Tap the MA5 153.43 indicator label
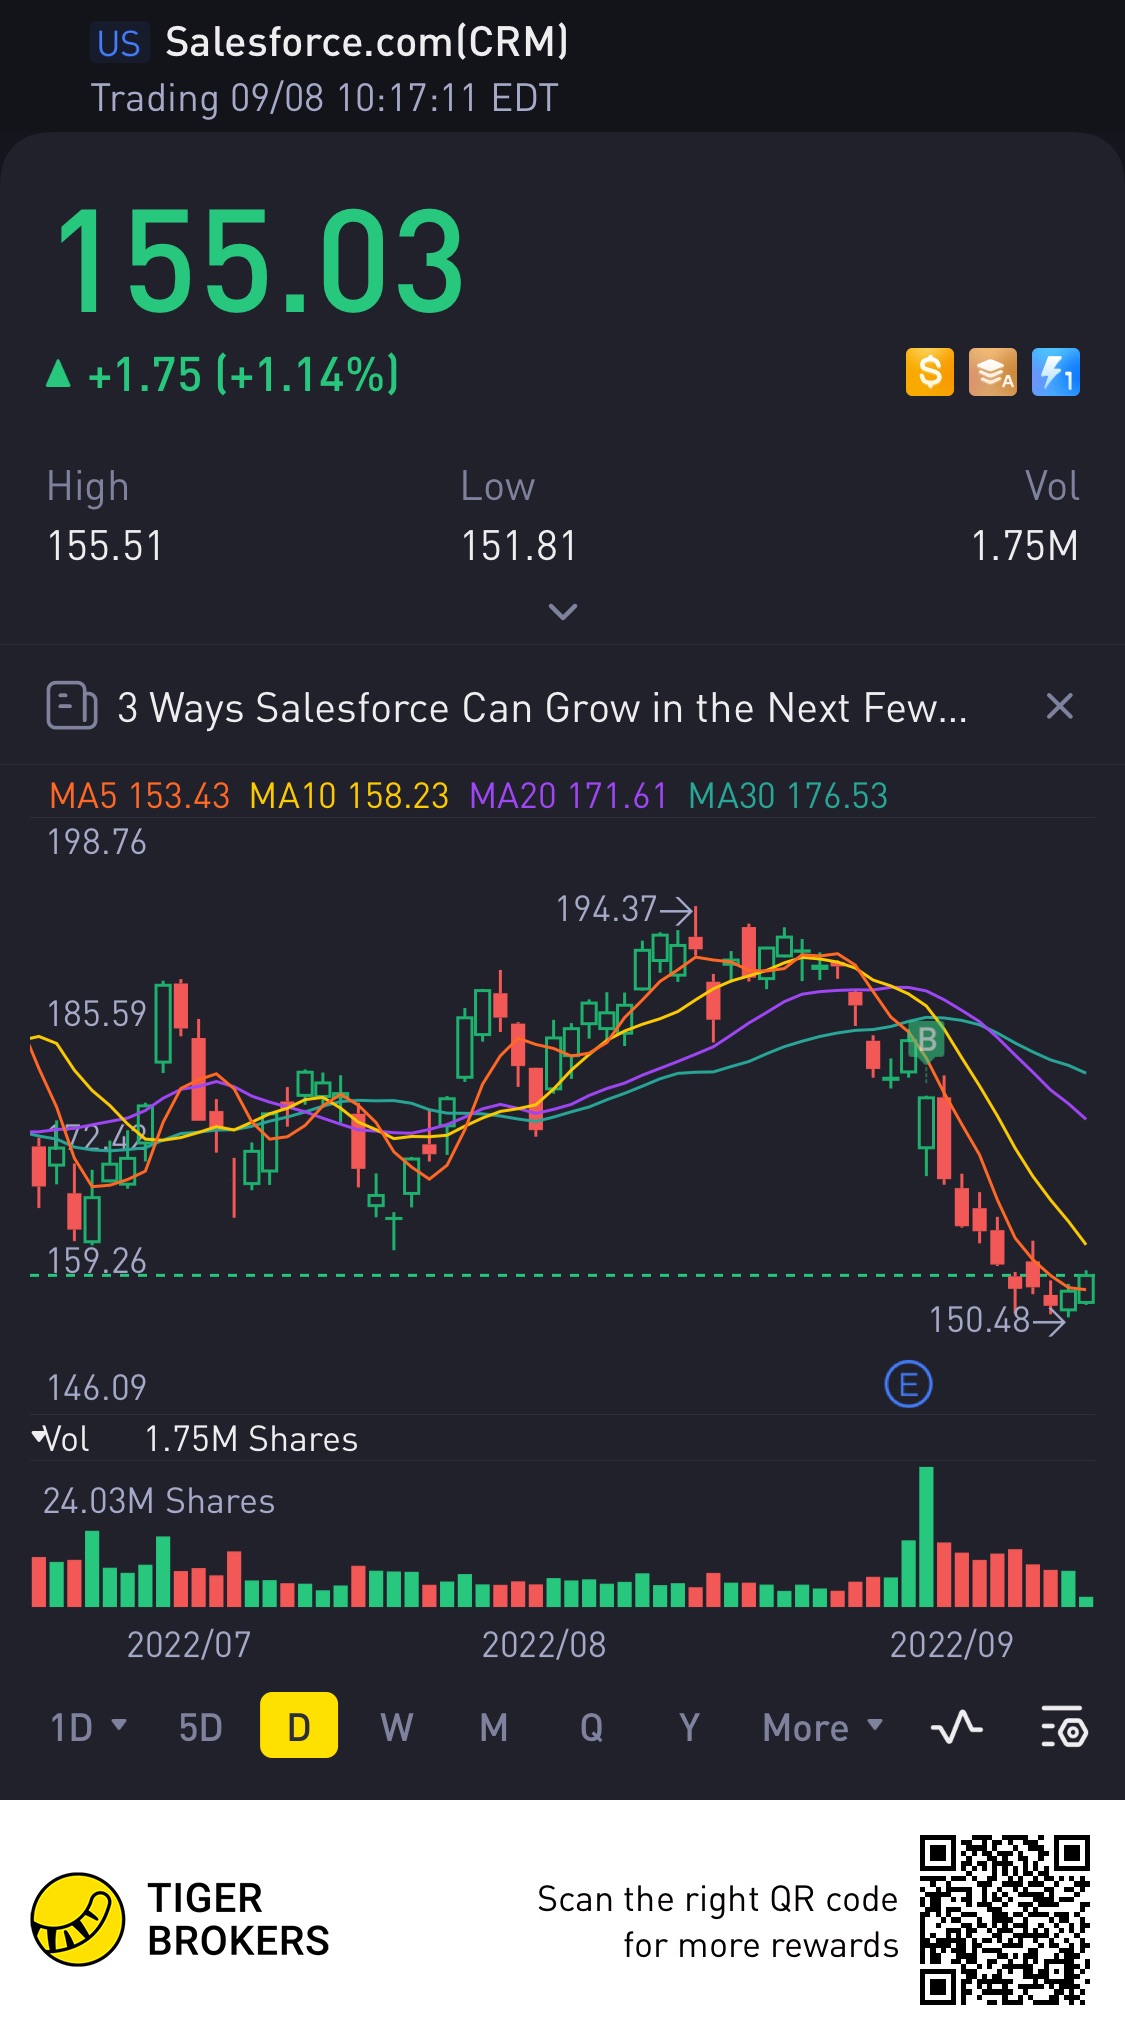This screenshot has height=2040, width=1125. pyautogui.click(x=140, y=796)
